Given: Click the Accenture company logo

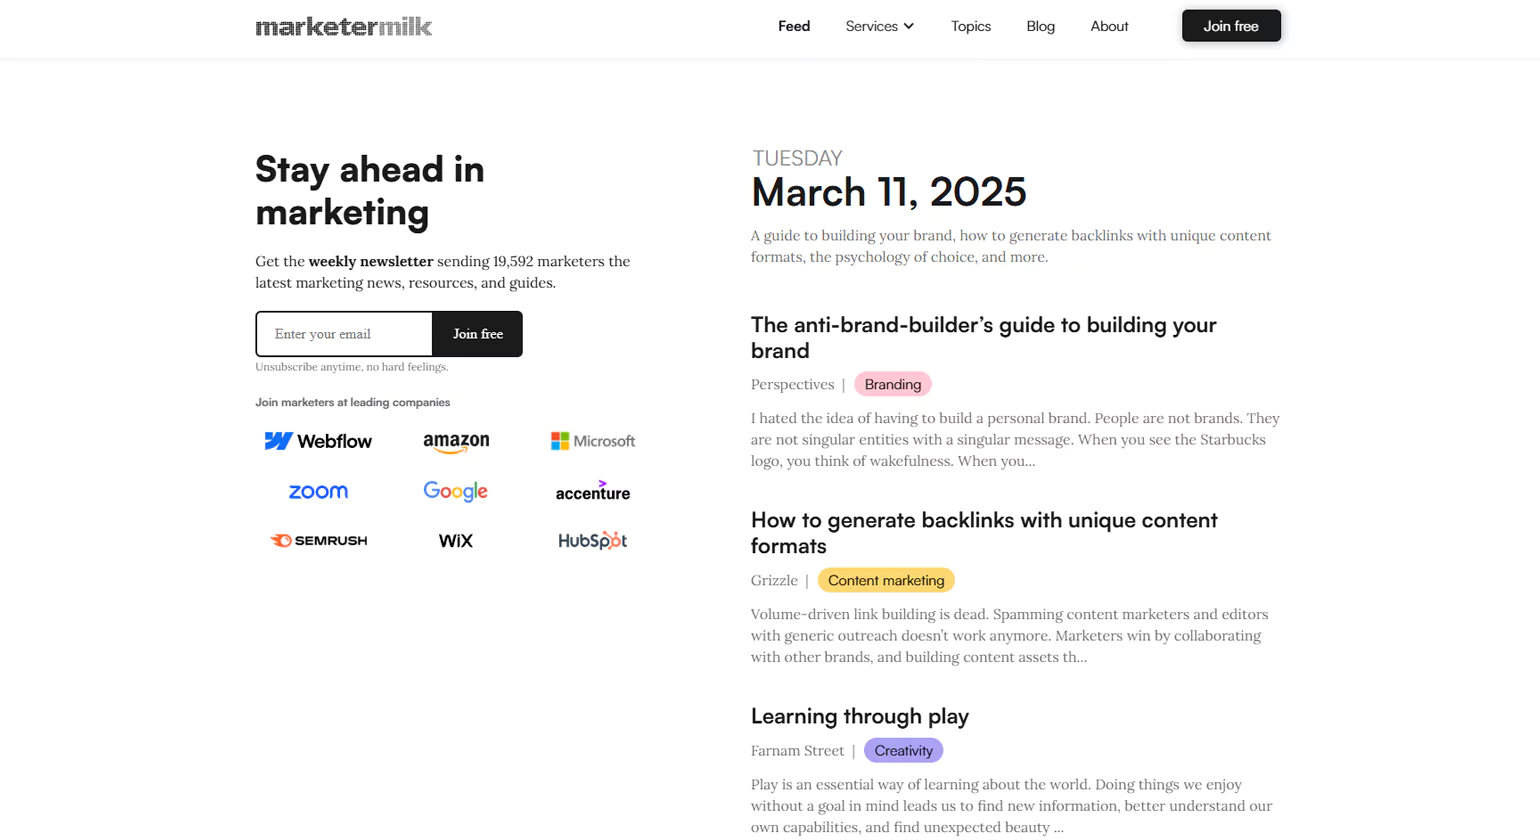Looking at the screenshot, I should 593,492.
